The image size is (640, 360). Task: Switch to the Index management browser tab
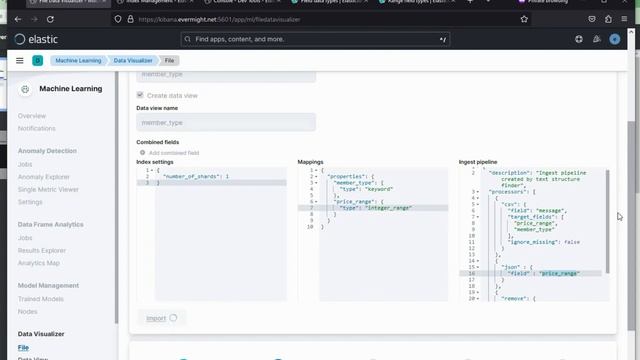[154, 2]
